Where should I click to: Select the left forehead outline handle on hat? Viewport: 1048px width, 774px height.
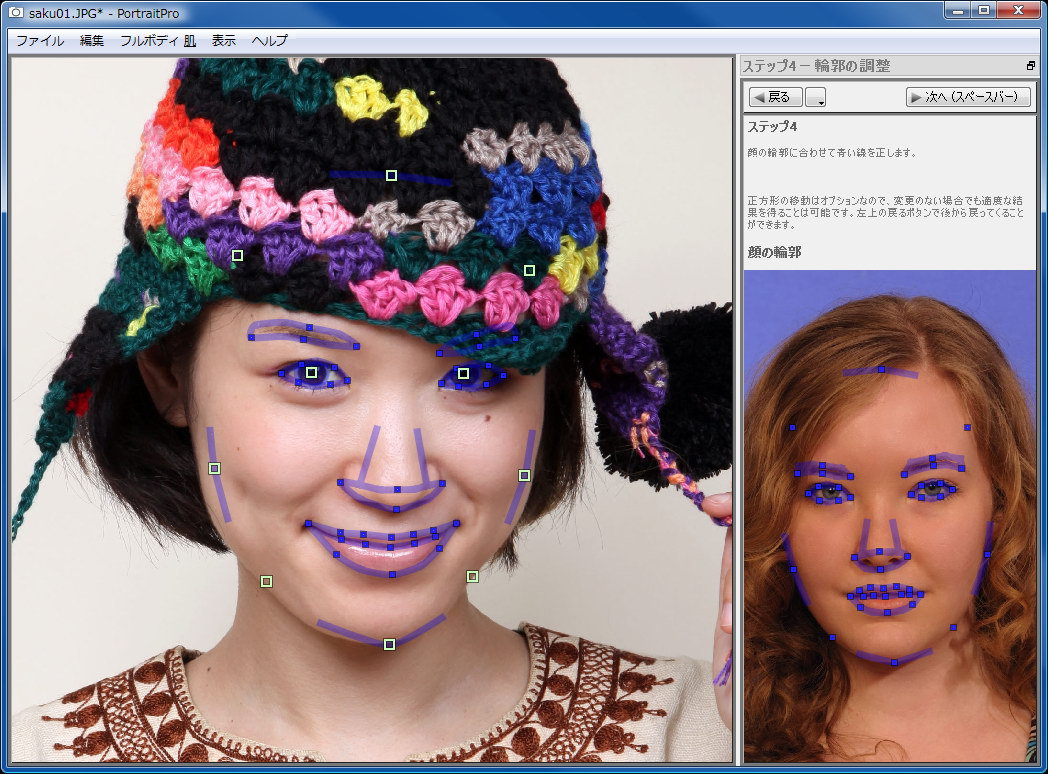237,255
